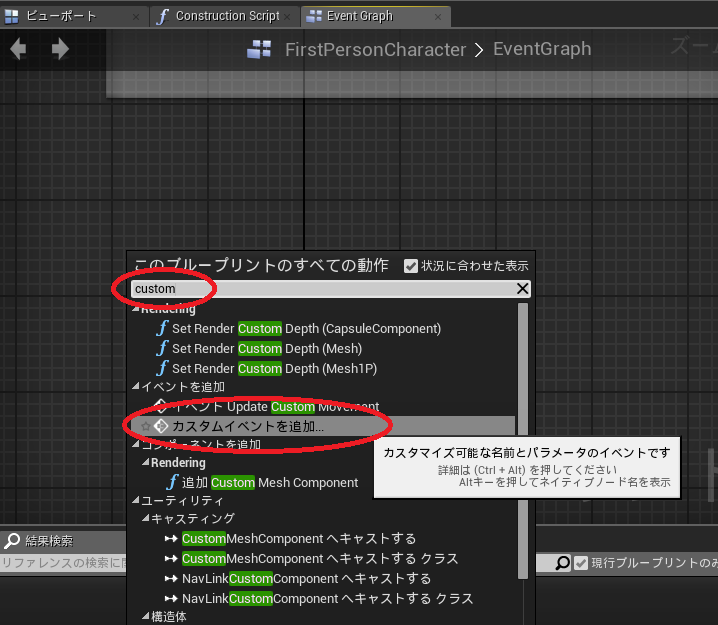Image resolution: width=718 pixels, height=625 pixels.
Task: Close the Construction Script tab
Action: (287, 17)
